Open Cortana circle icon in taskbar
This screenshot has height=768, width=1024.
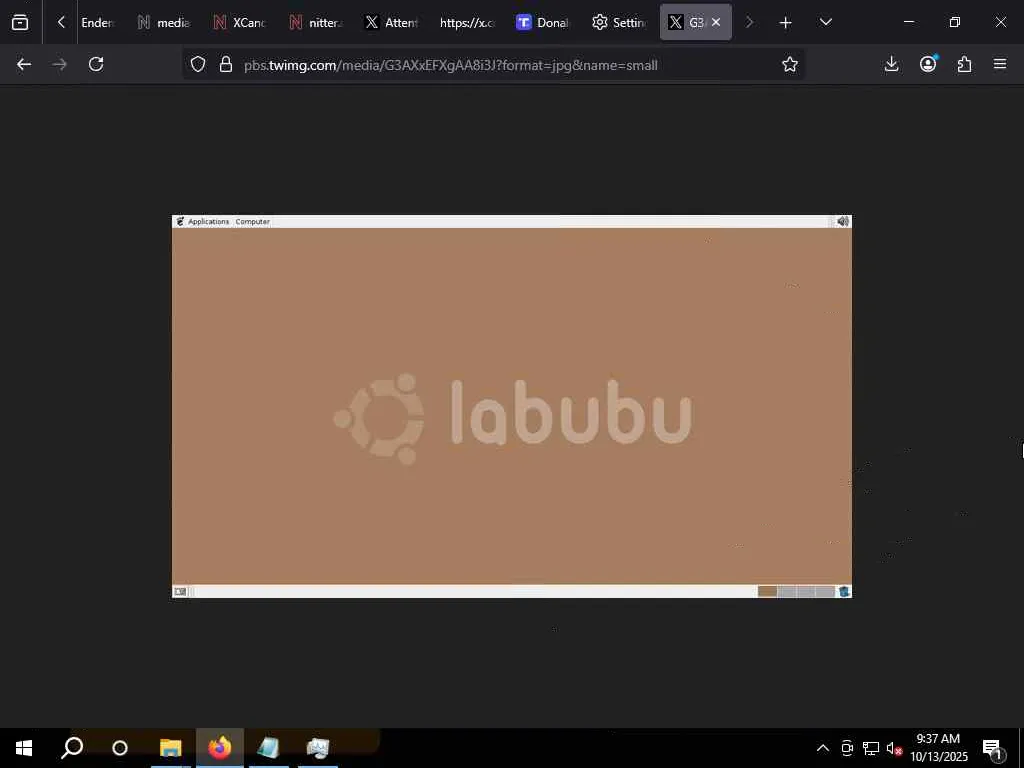pyautogui.click(x=120, y=748)
